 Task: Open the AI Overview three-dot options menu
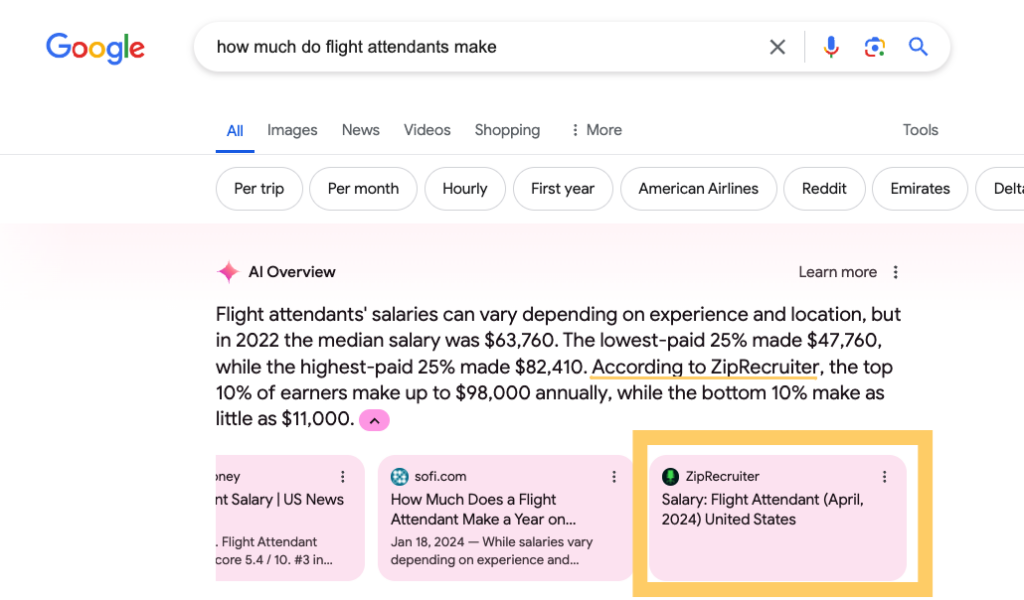click(x=895, y=271)
